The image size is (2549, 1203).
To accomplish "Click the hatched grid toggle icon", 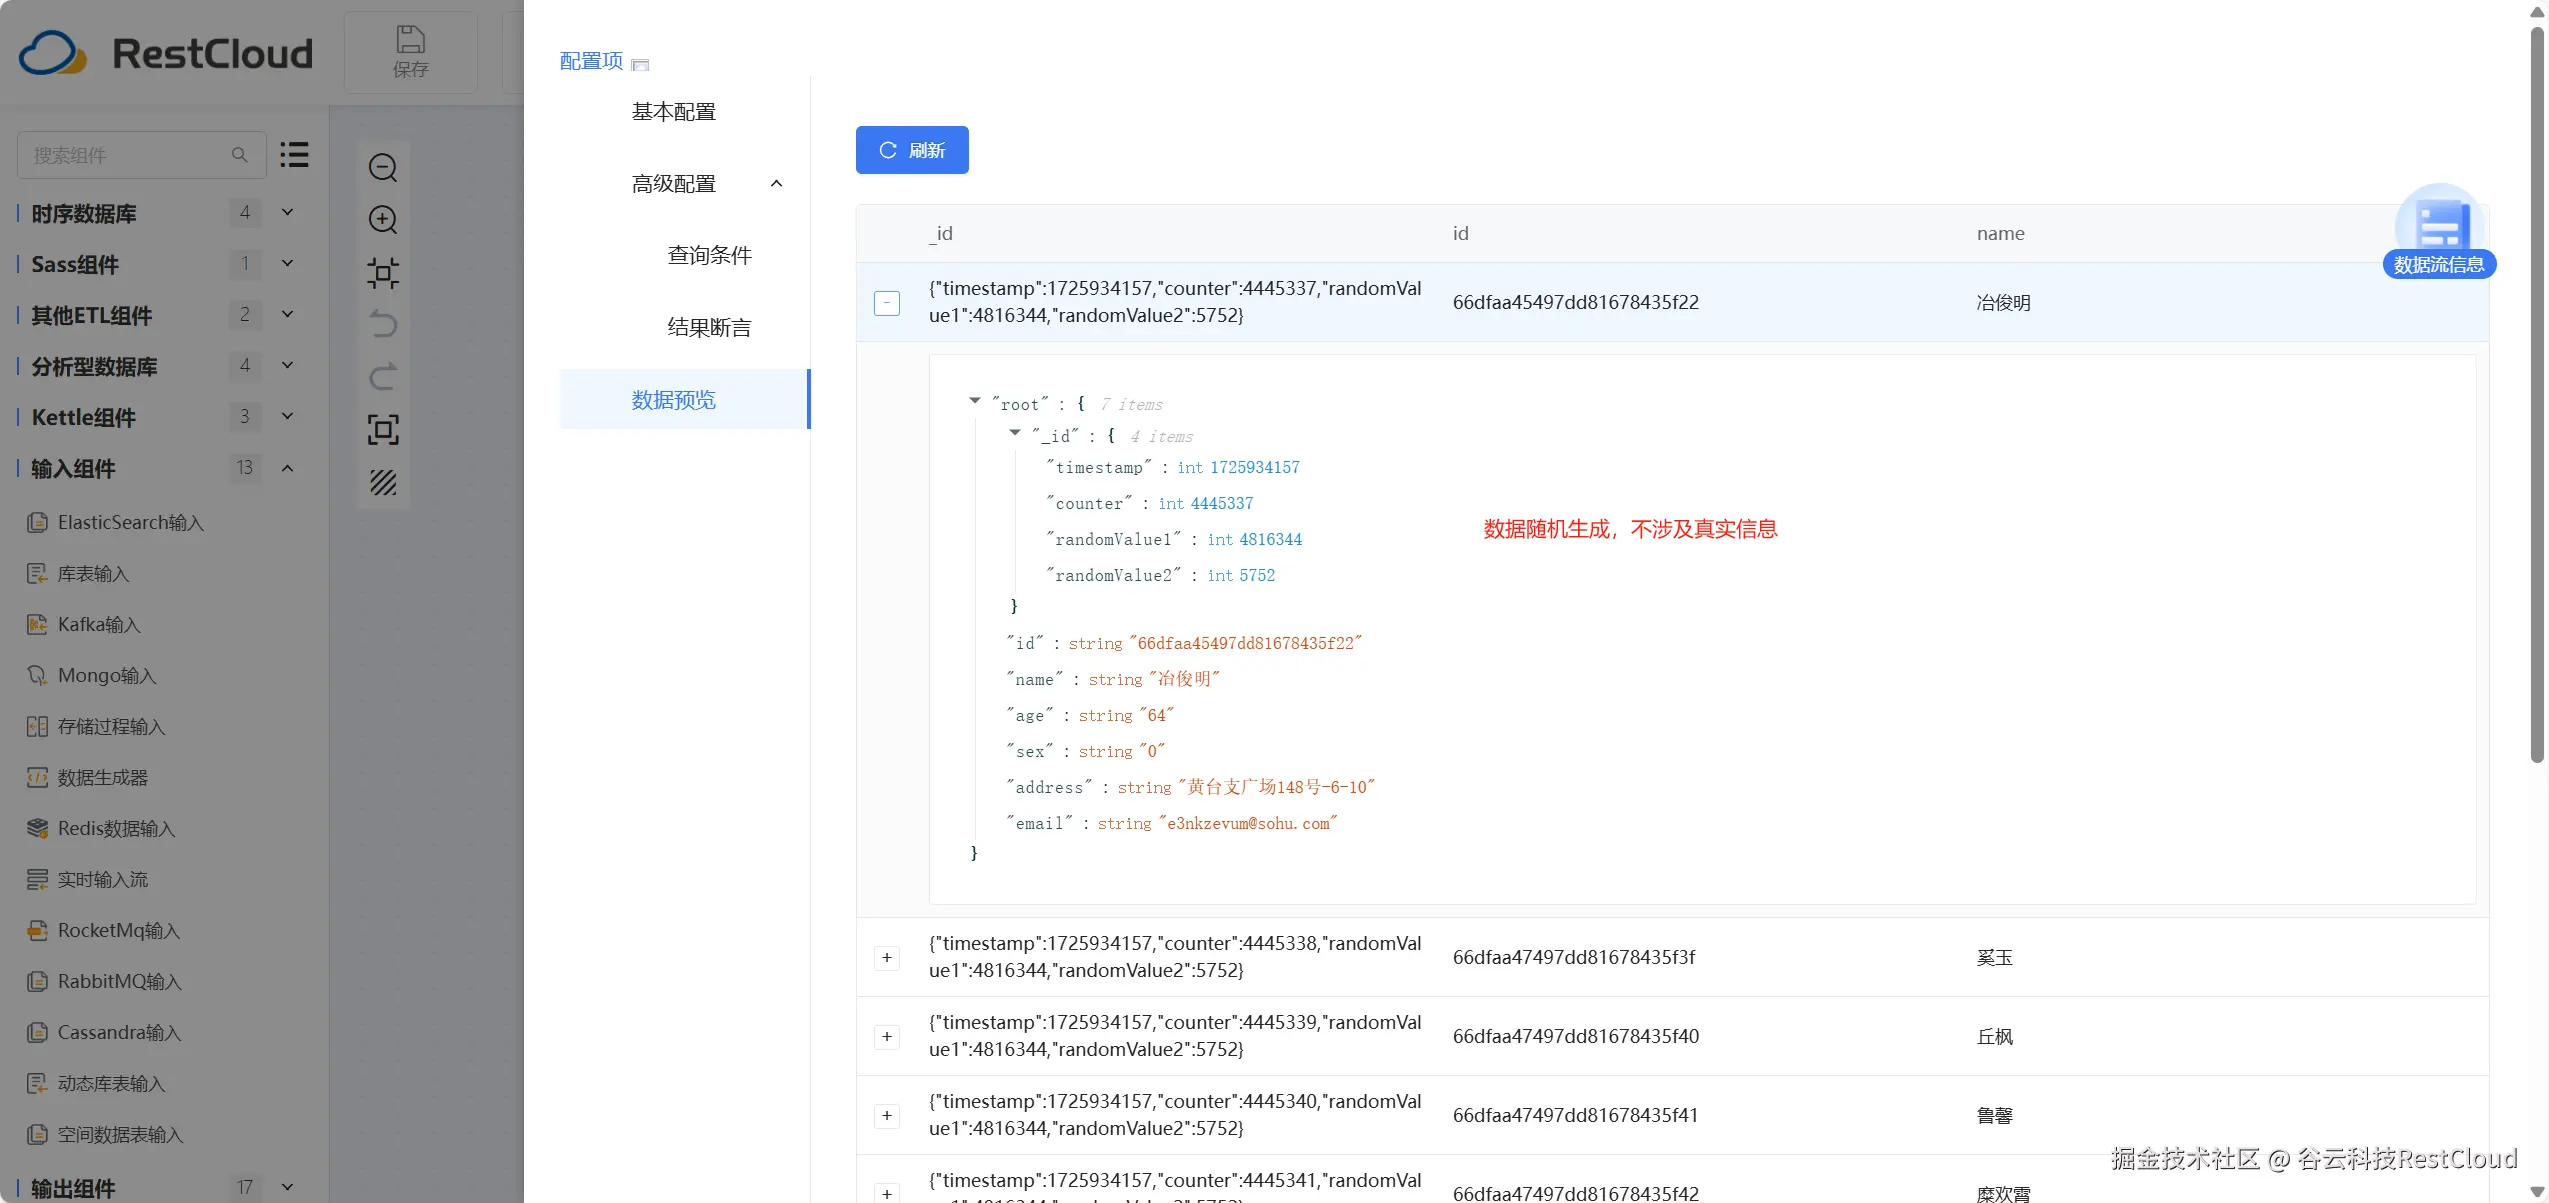I will [x=383, y=482].
